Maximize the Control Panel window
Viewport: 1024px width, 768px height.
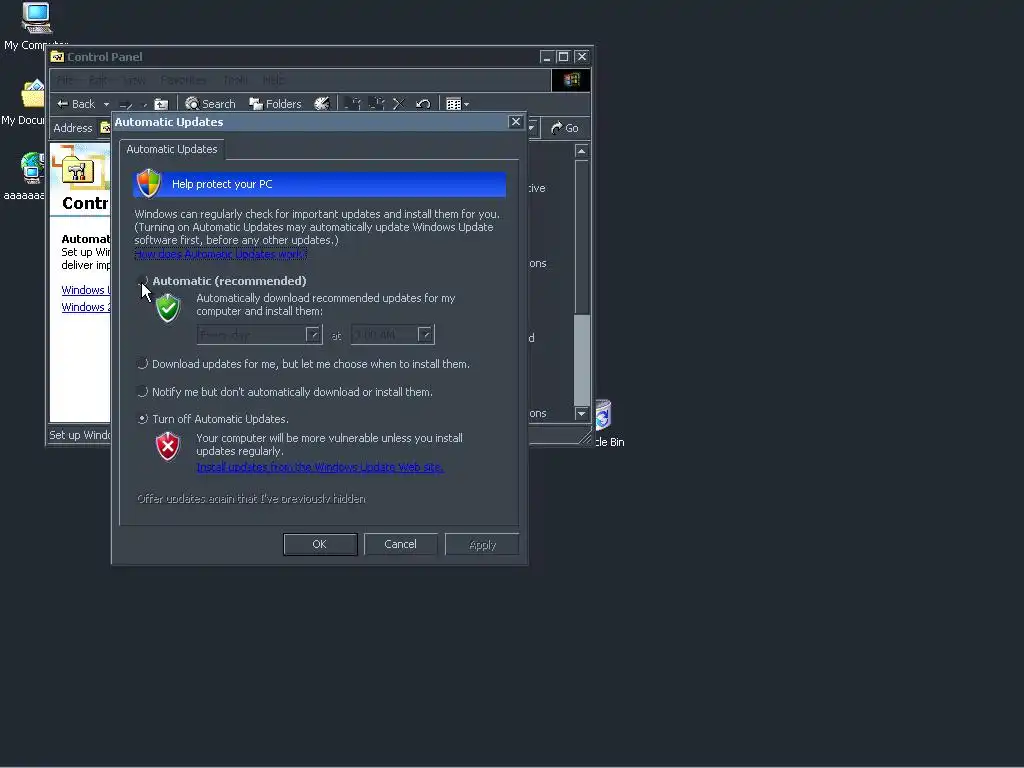pos(564,57)
